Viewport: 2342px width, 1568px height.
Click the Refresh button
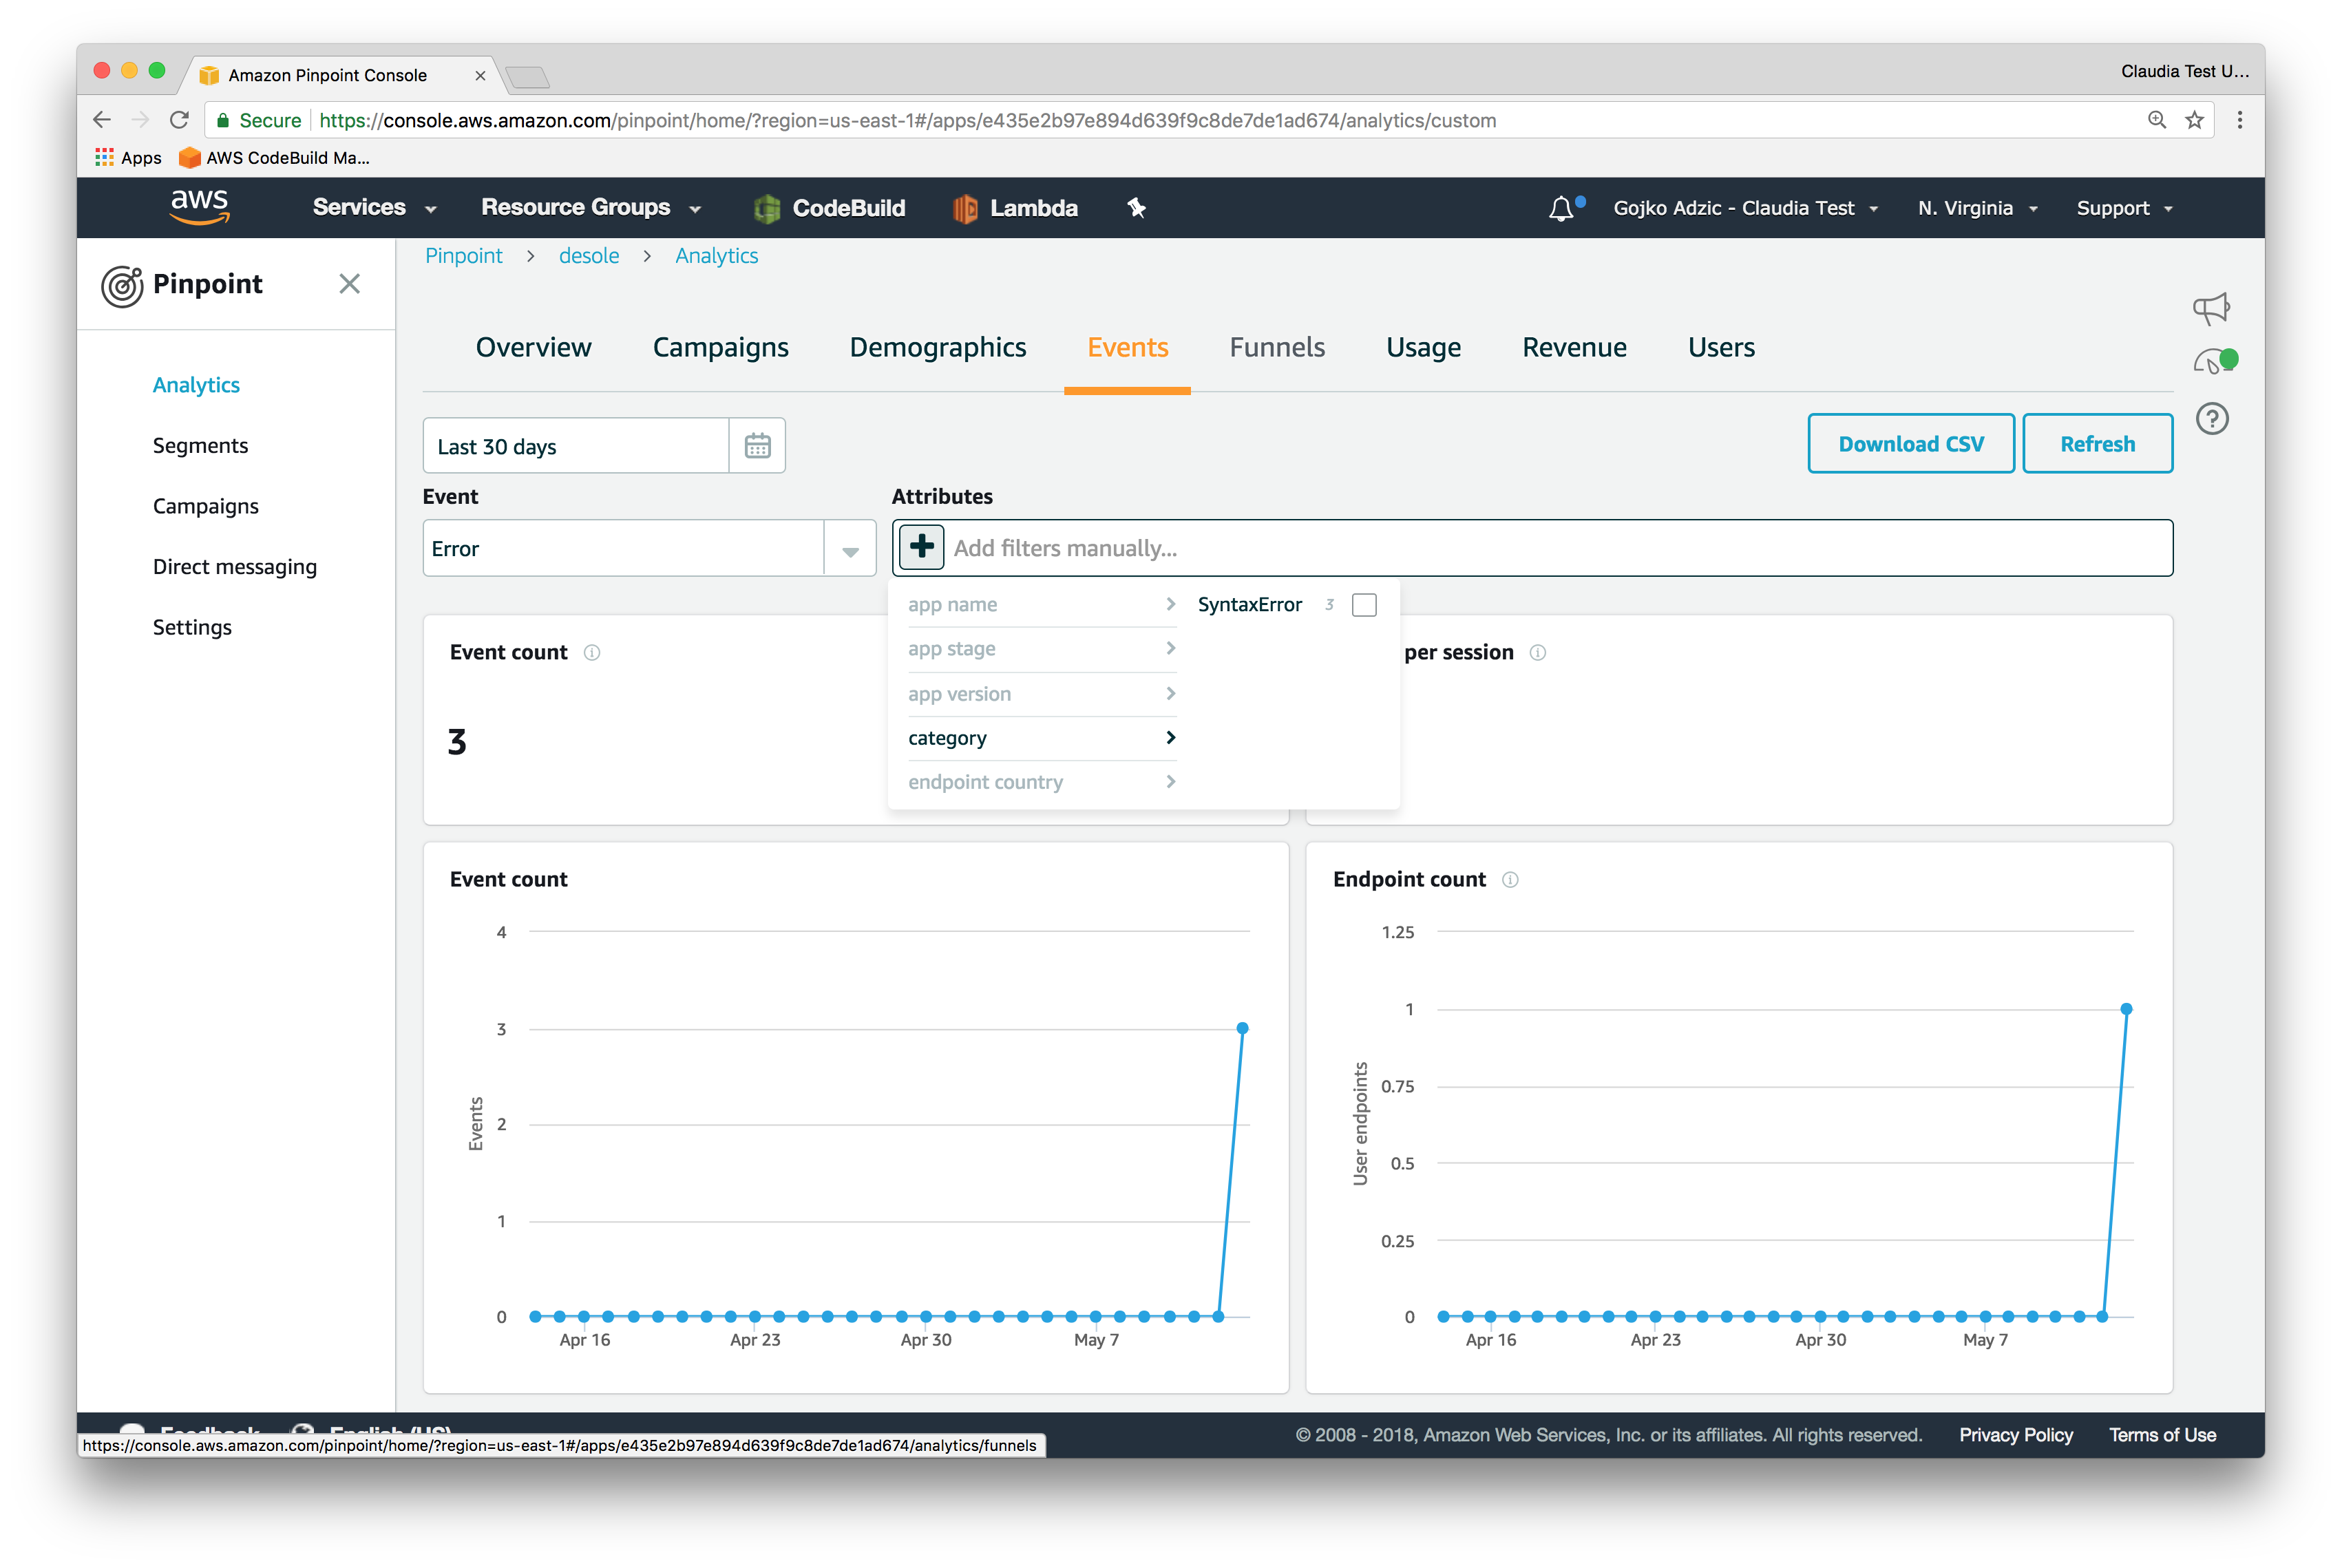[x=2097, y=444]
